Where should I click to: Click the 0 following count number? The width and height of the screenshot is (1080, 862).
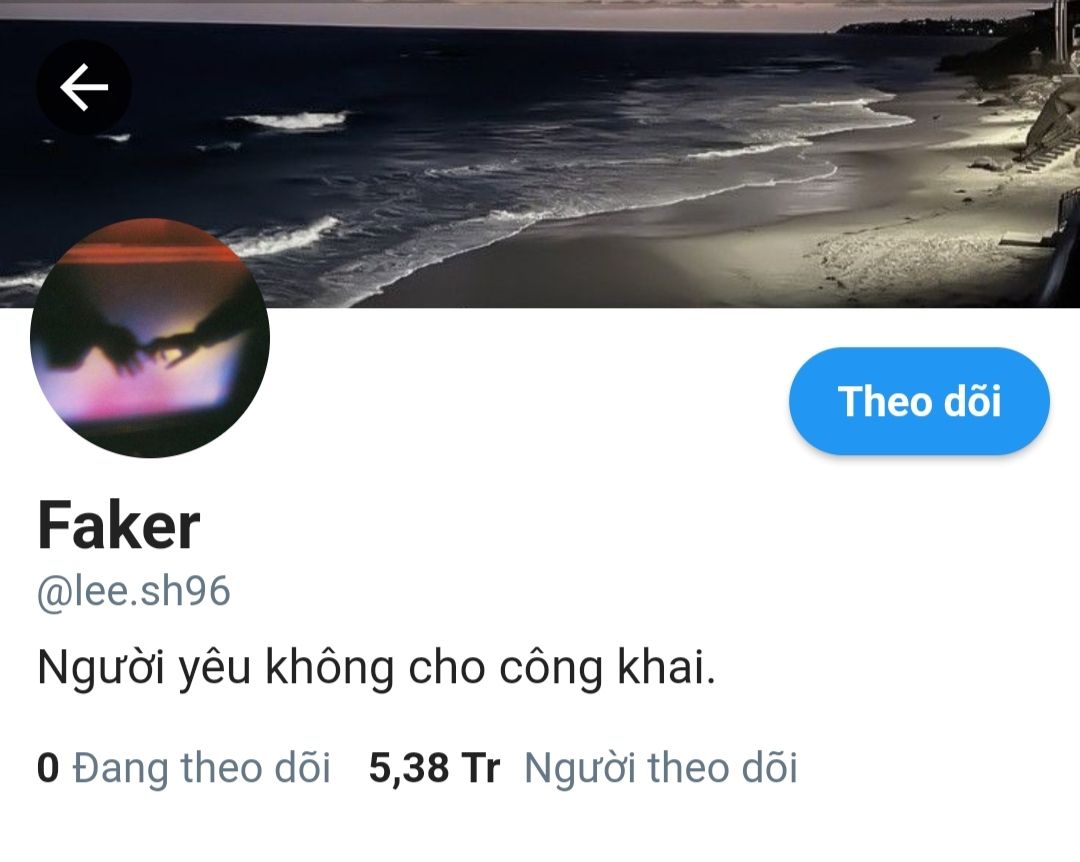pos(48,768)
